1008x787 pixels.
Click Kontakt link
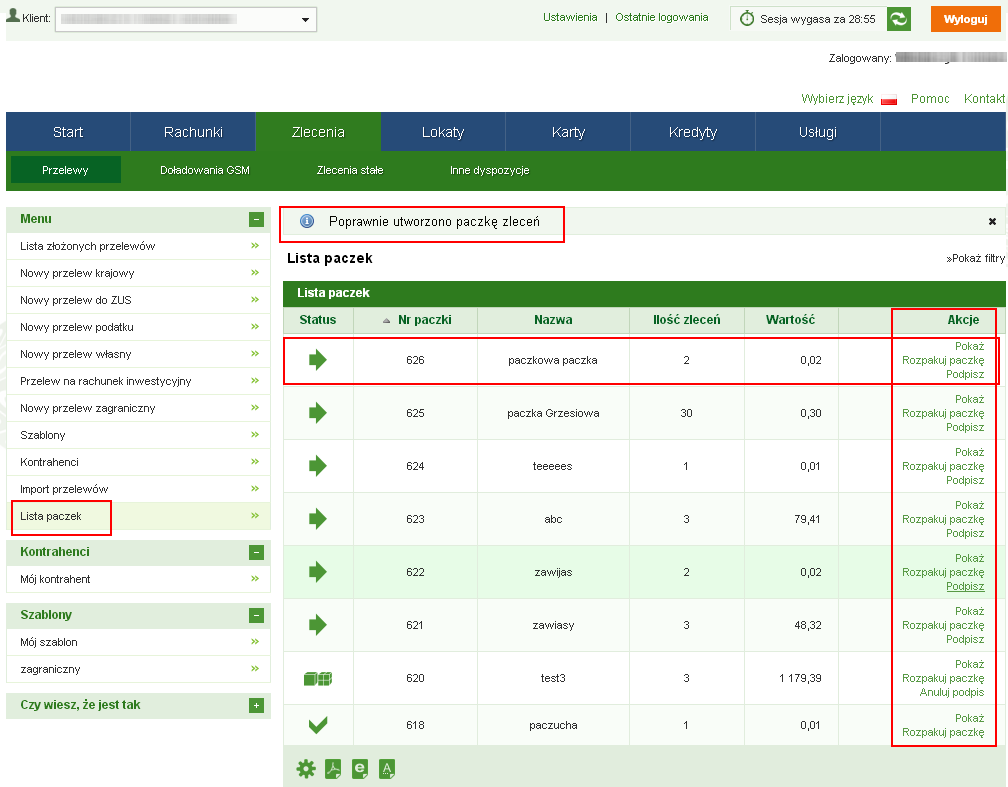click(984, 99)
